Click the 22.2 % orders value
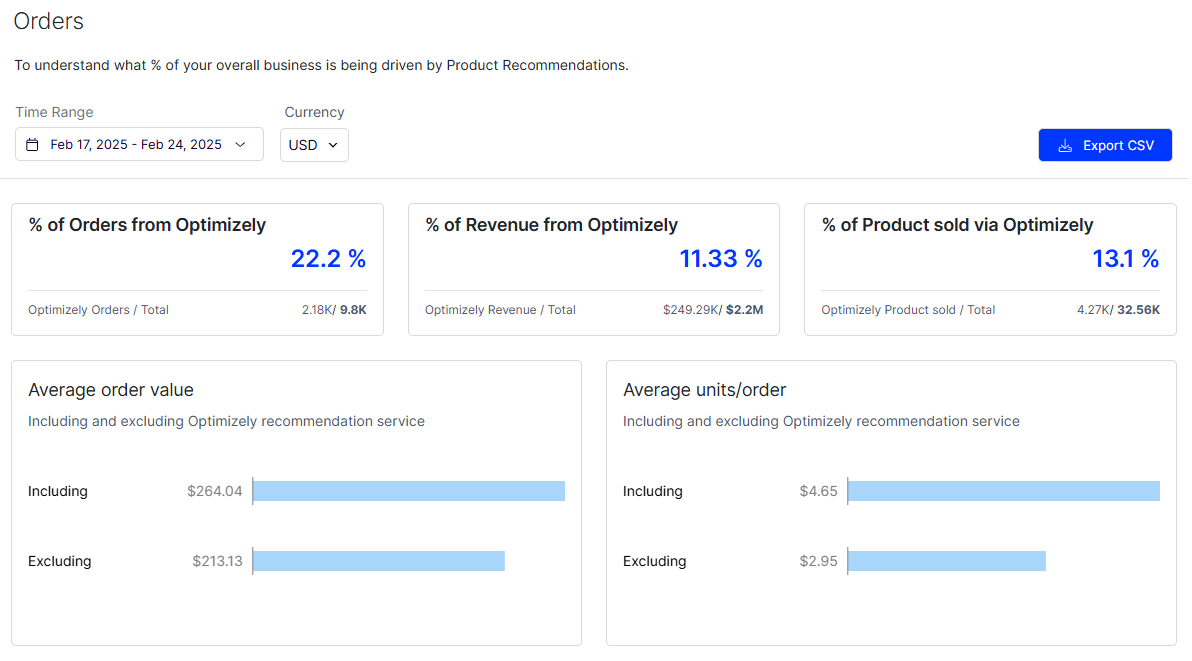1192x661 pixels. [328, 258]
